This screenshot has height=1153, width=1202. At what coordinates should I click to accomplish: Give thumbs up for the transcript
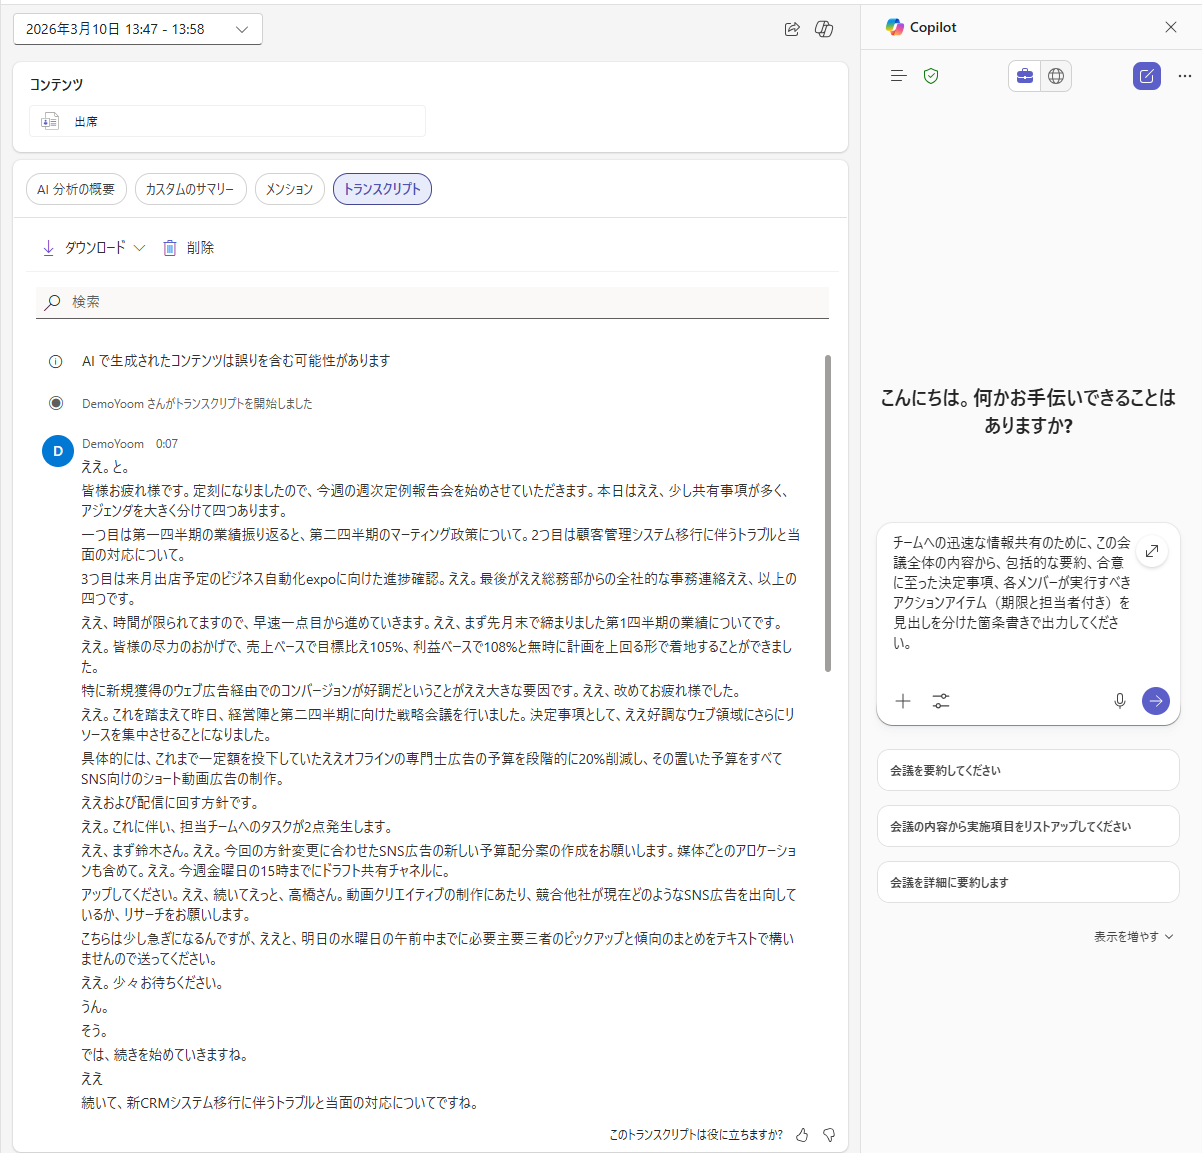pyautogui.click(x=802, y=1135)
